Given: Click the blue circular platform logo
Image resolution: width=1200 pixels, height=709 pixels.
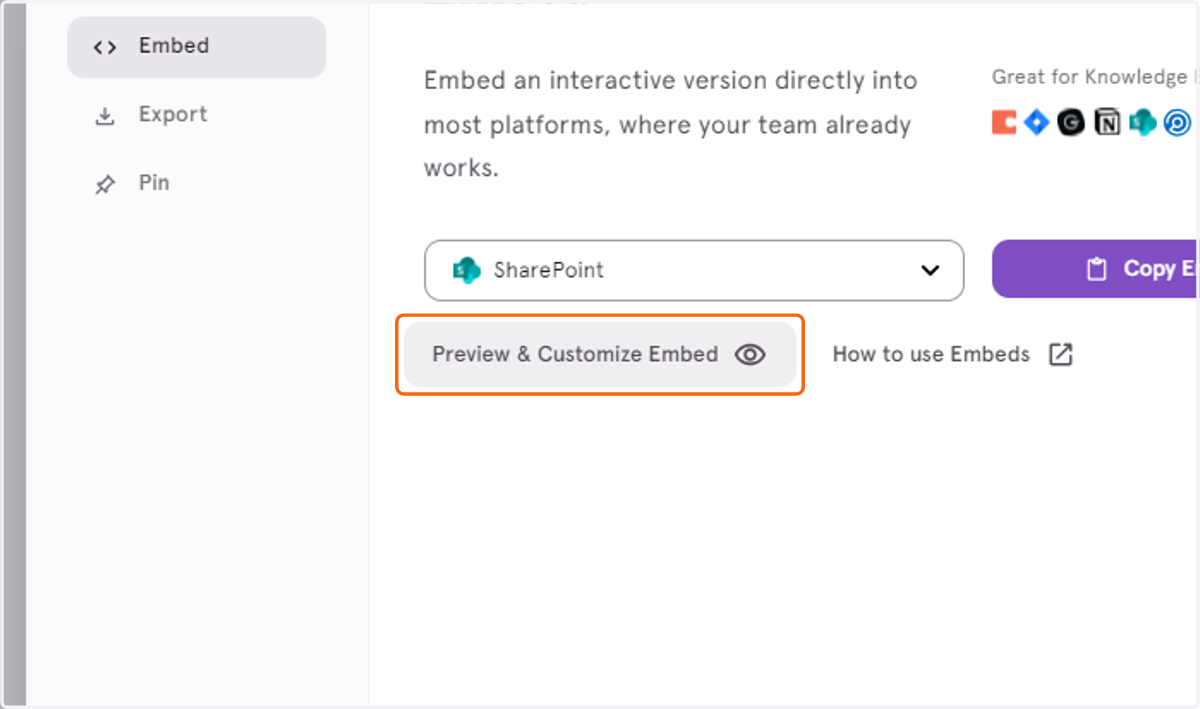Looking at the screenshot, I should [x=1178, y=122].
